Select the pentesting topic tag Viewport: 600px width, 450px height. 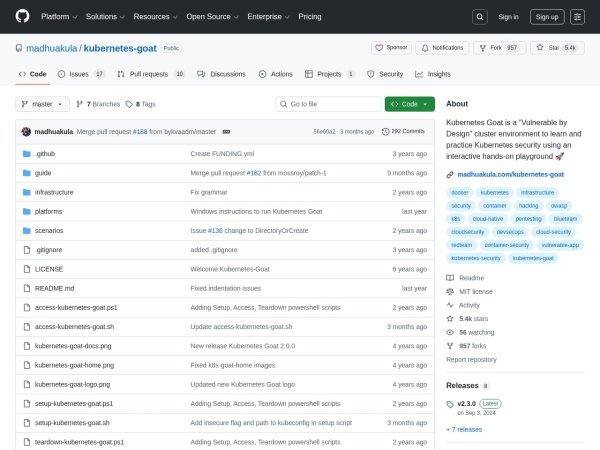[x=528, y=219]
